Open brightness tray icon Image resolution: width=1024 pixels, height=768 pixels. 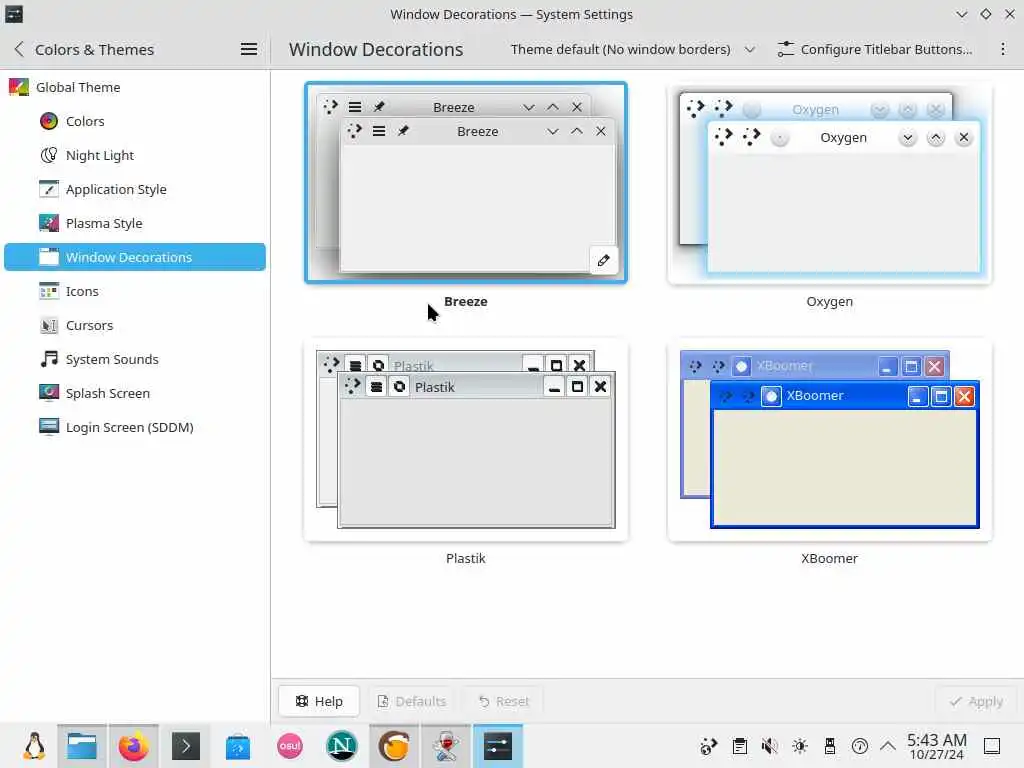[x=799, y=746]
